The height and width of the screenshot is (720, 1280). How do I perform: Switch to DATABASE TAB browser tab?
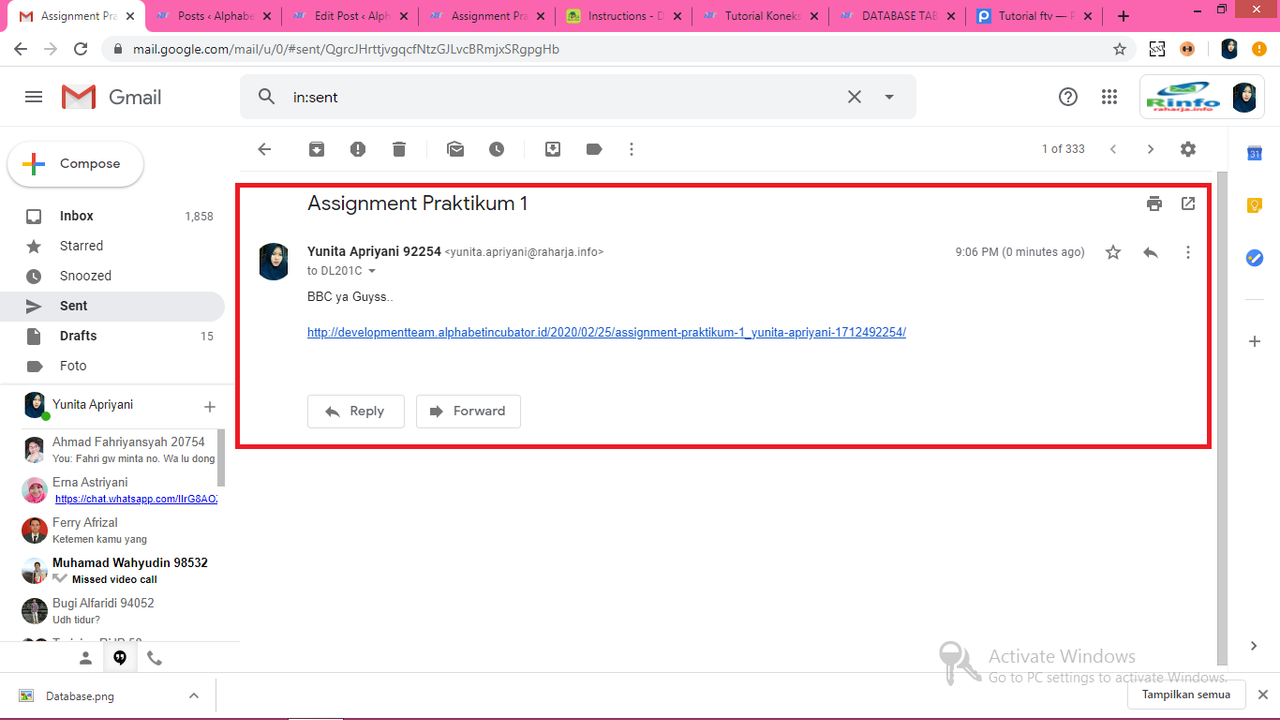897,16
